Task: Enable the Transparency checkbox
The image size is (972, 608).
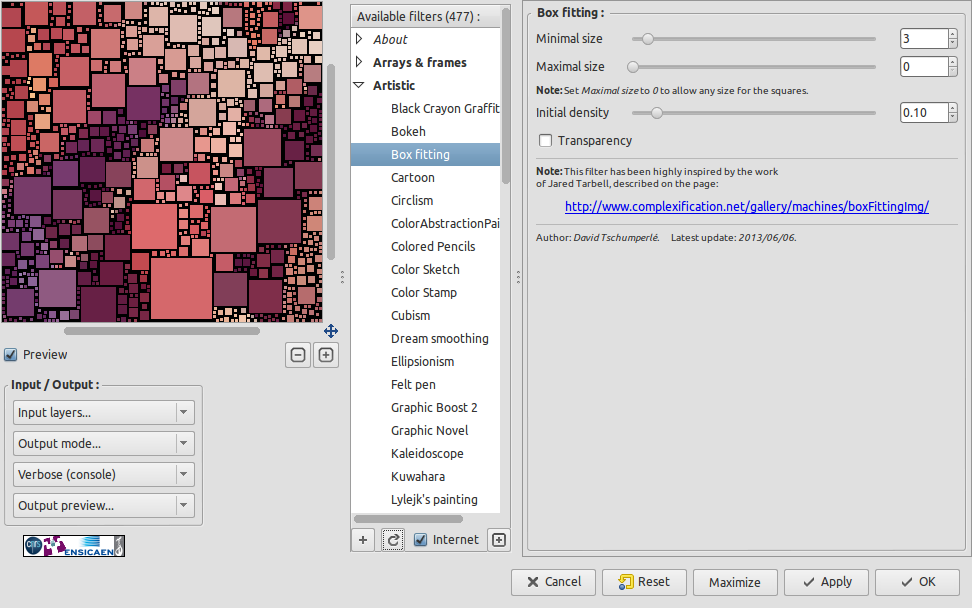Action: tap(546, 141)
